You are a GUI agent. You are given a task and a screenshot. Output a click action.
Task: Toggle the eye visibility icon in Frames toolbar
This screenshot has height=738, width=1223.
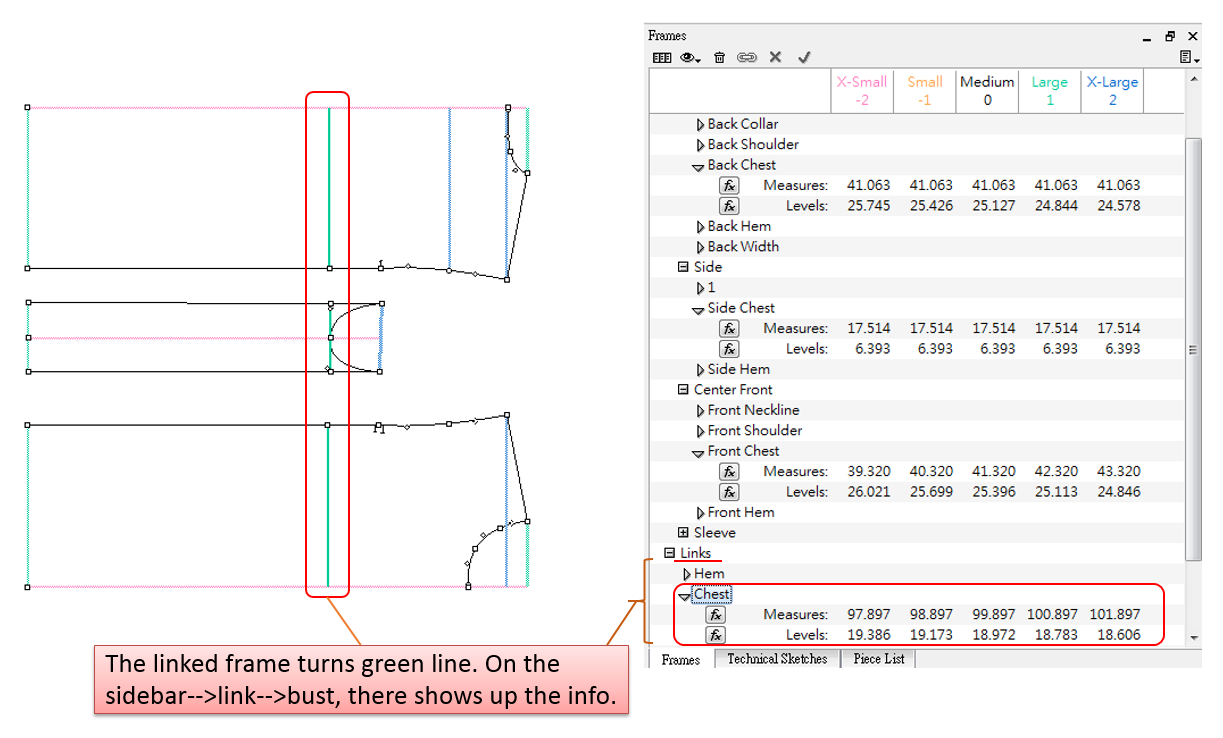(689, 58)
